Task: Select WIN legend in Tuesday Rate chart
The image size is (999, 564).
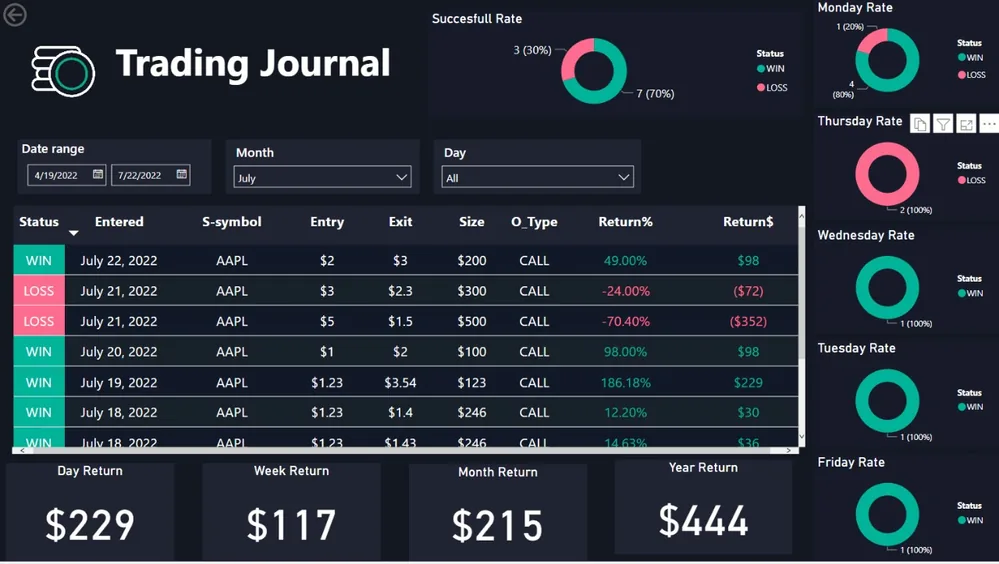Action: tap(970, 407)
